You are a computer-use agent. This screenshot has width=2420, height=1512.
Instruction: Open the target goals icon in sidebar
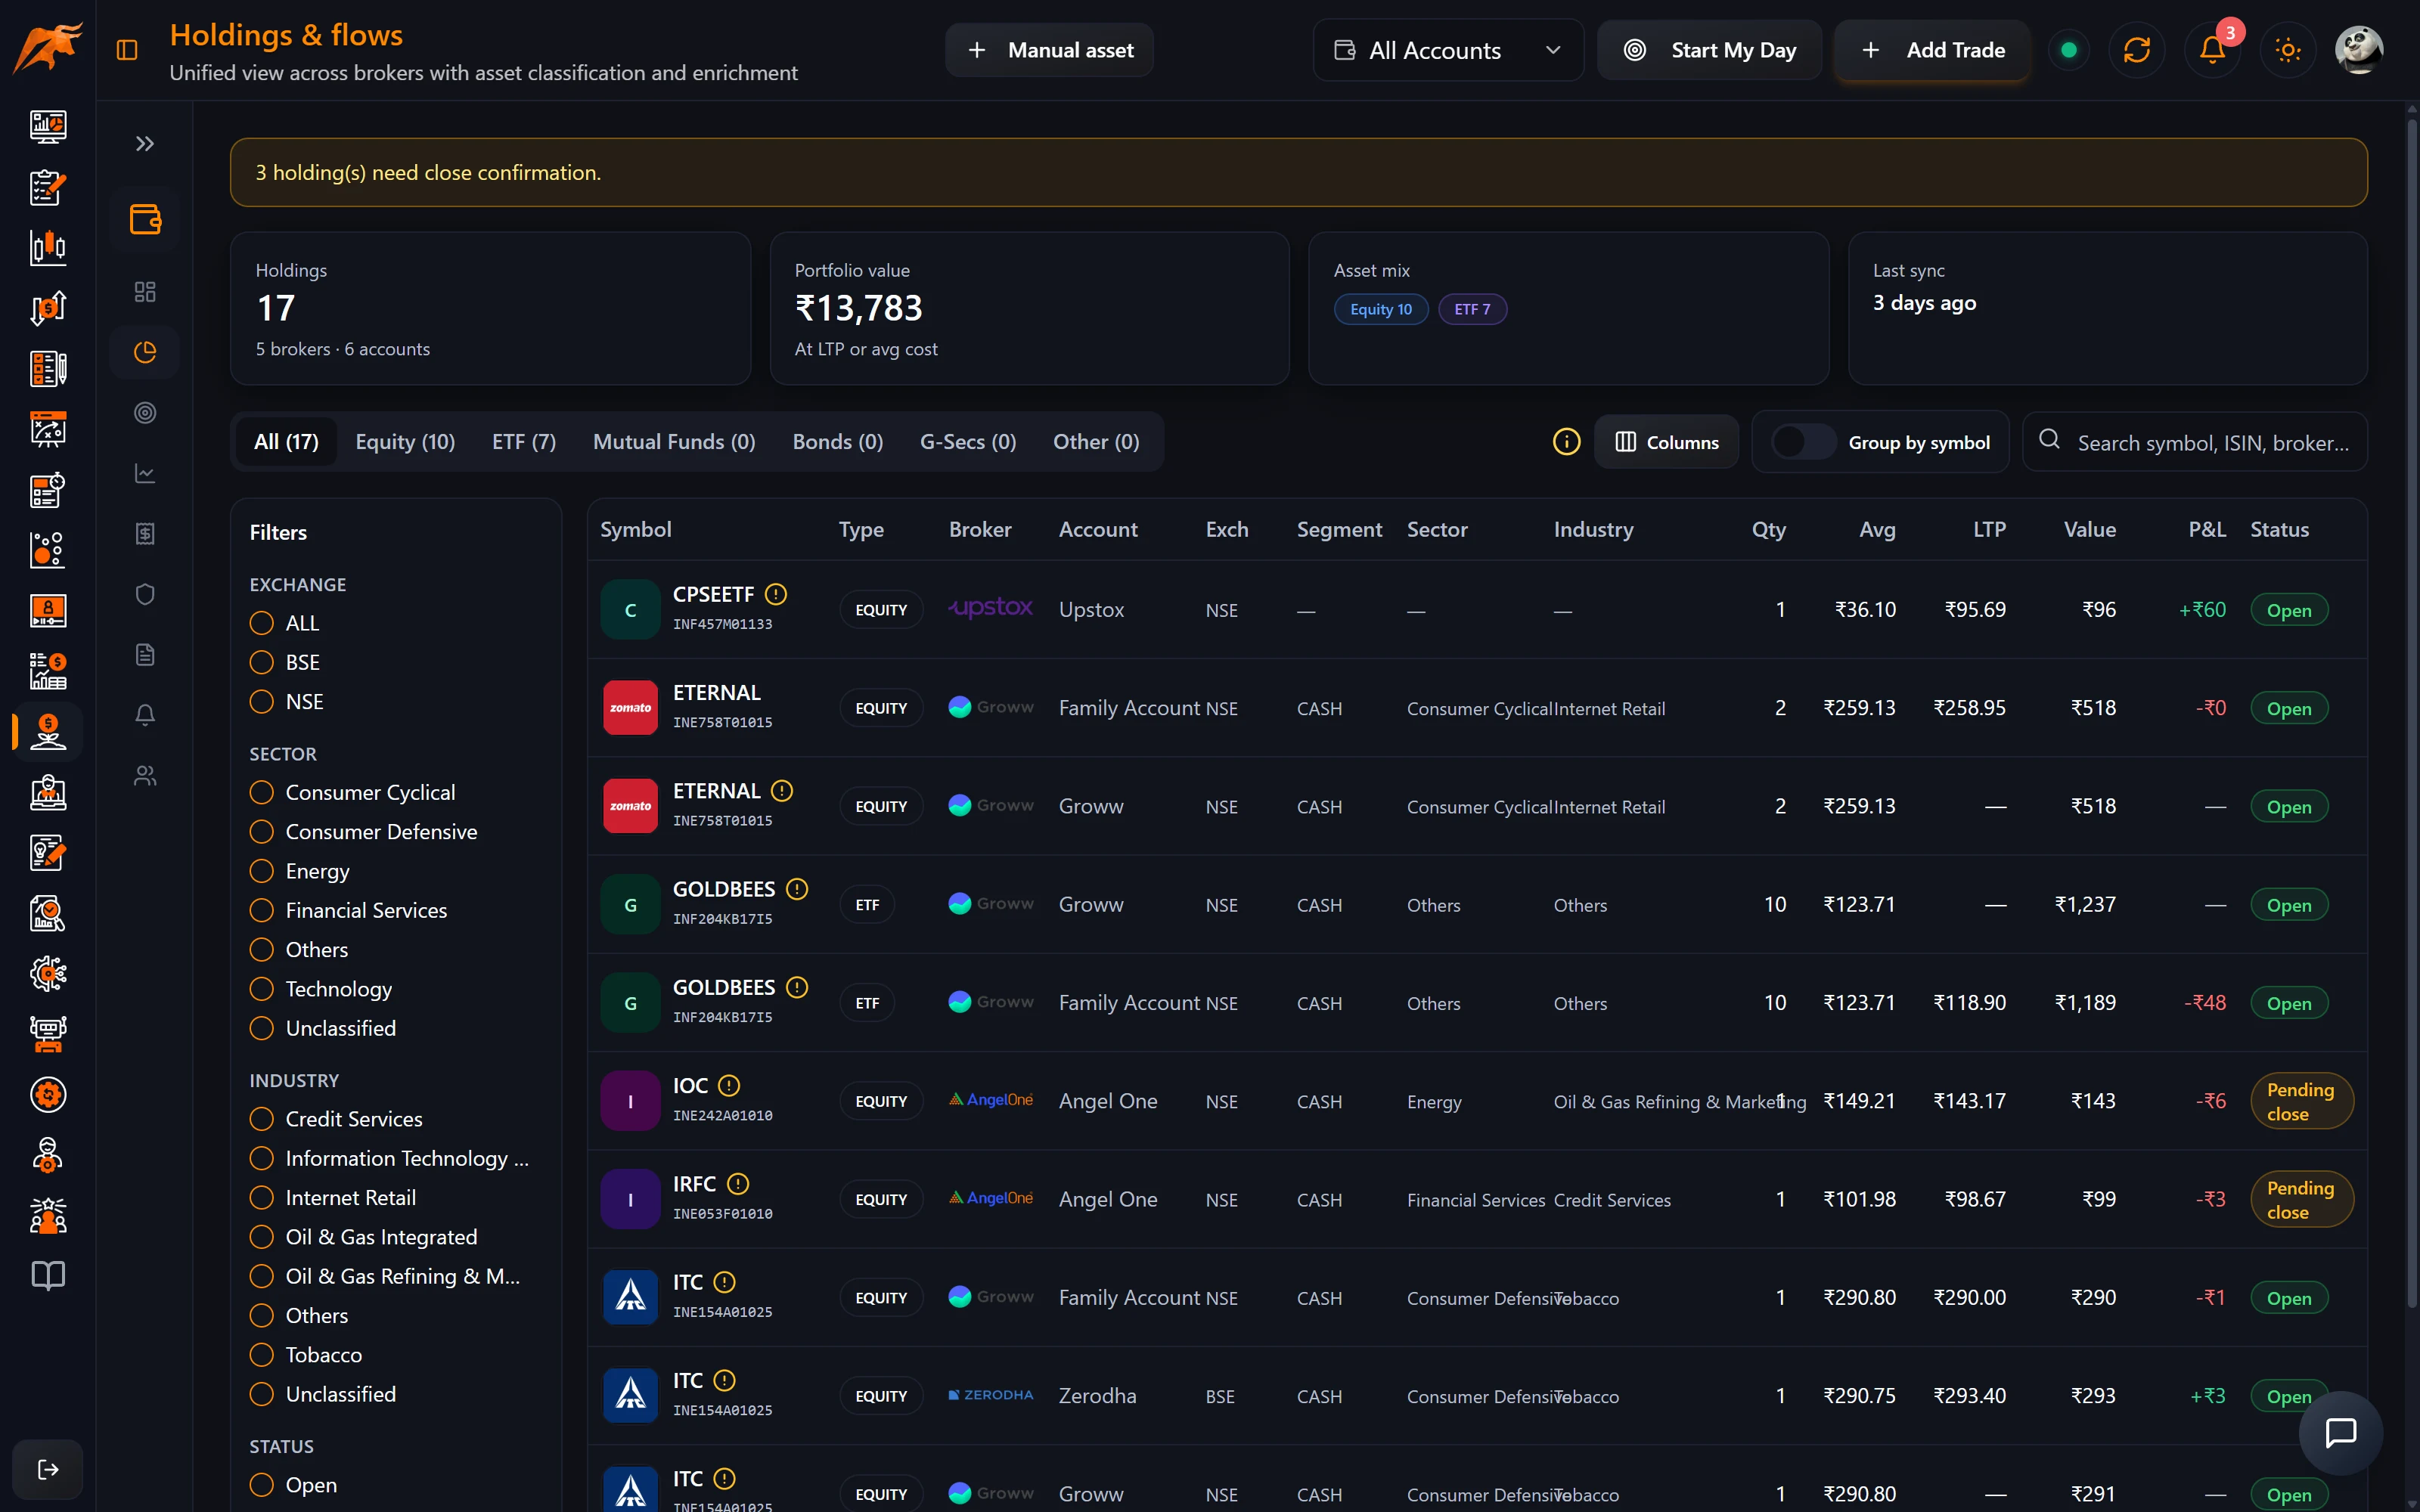pos(145,413)
